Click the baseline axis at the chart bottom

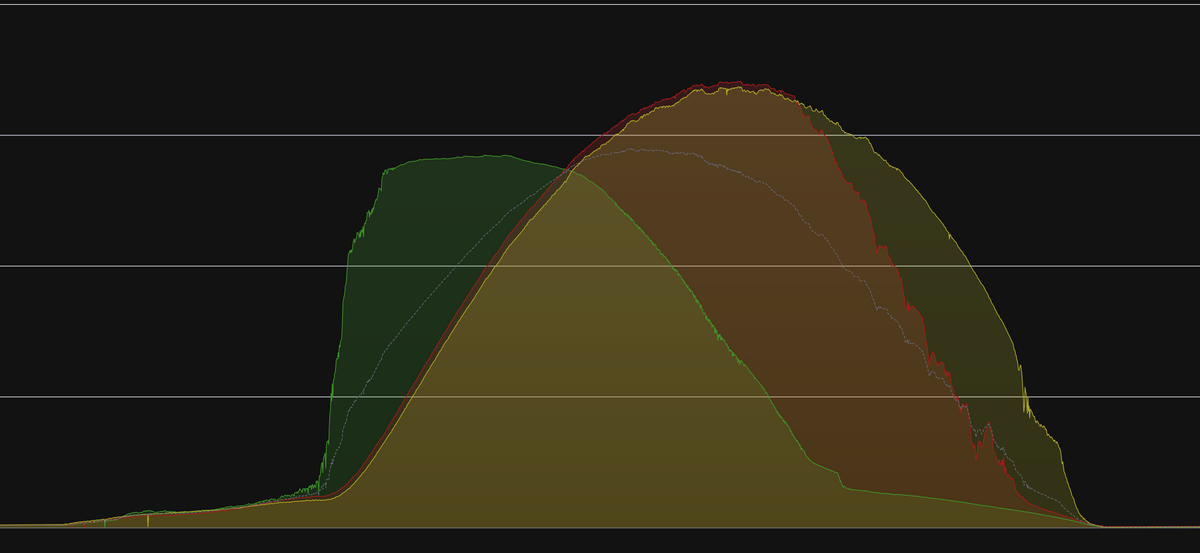tap(600, 527)
